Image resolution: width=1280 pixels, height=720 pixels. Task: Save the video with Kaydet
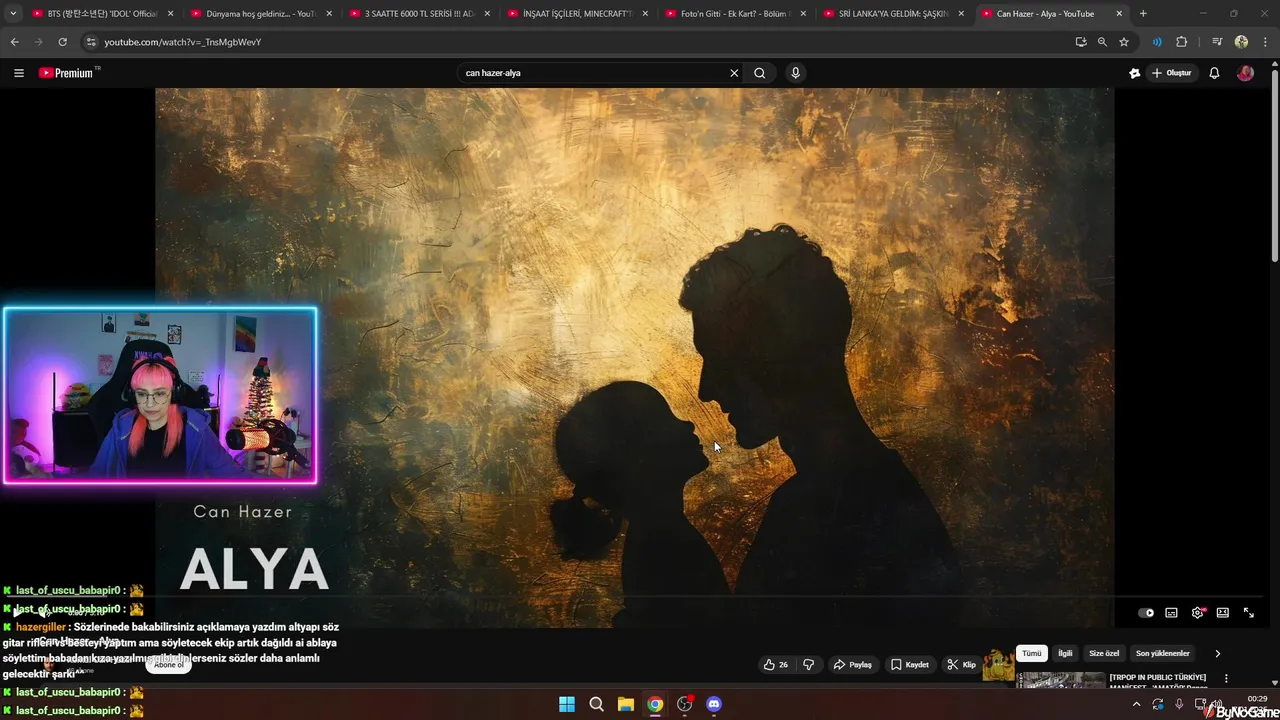coord(910,664)
